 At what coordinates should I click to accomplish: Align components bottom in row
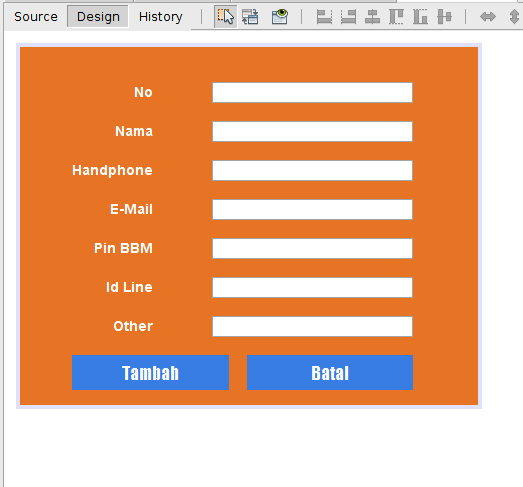coord(420,16)
